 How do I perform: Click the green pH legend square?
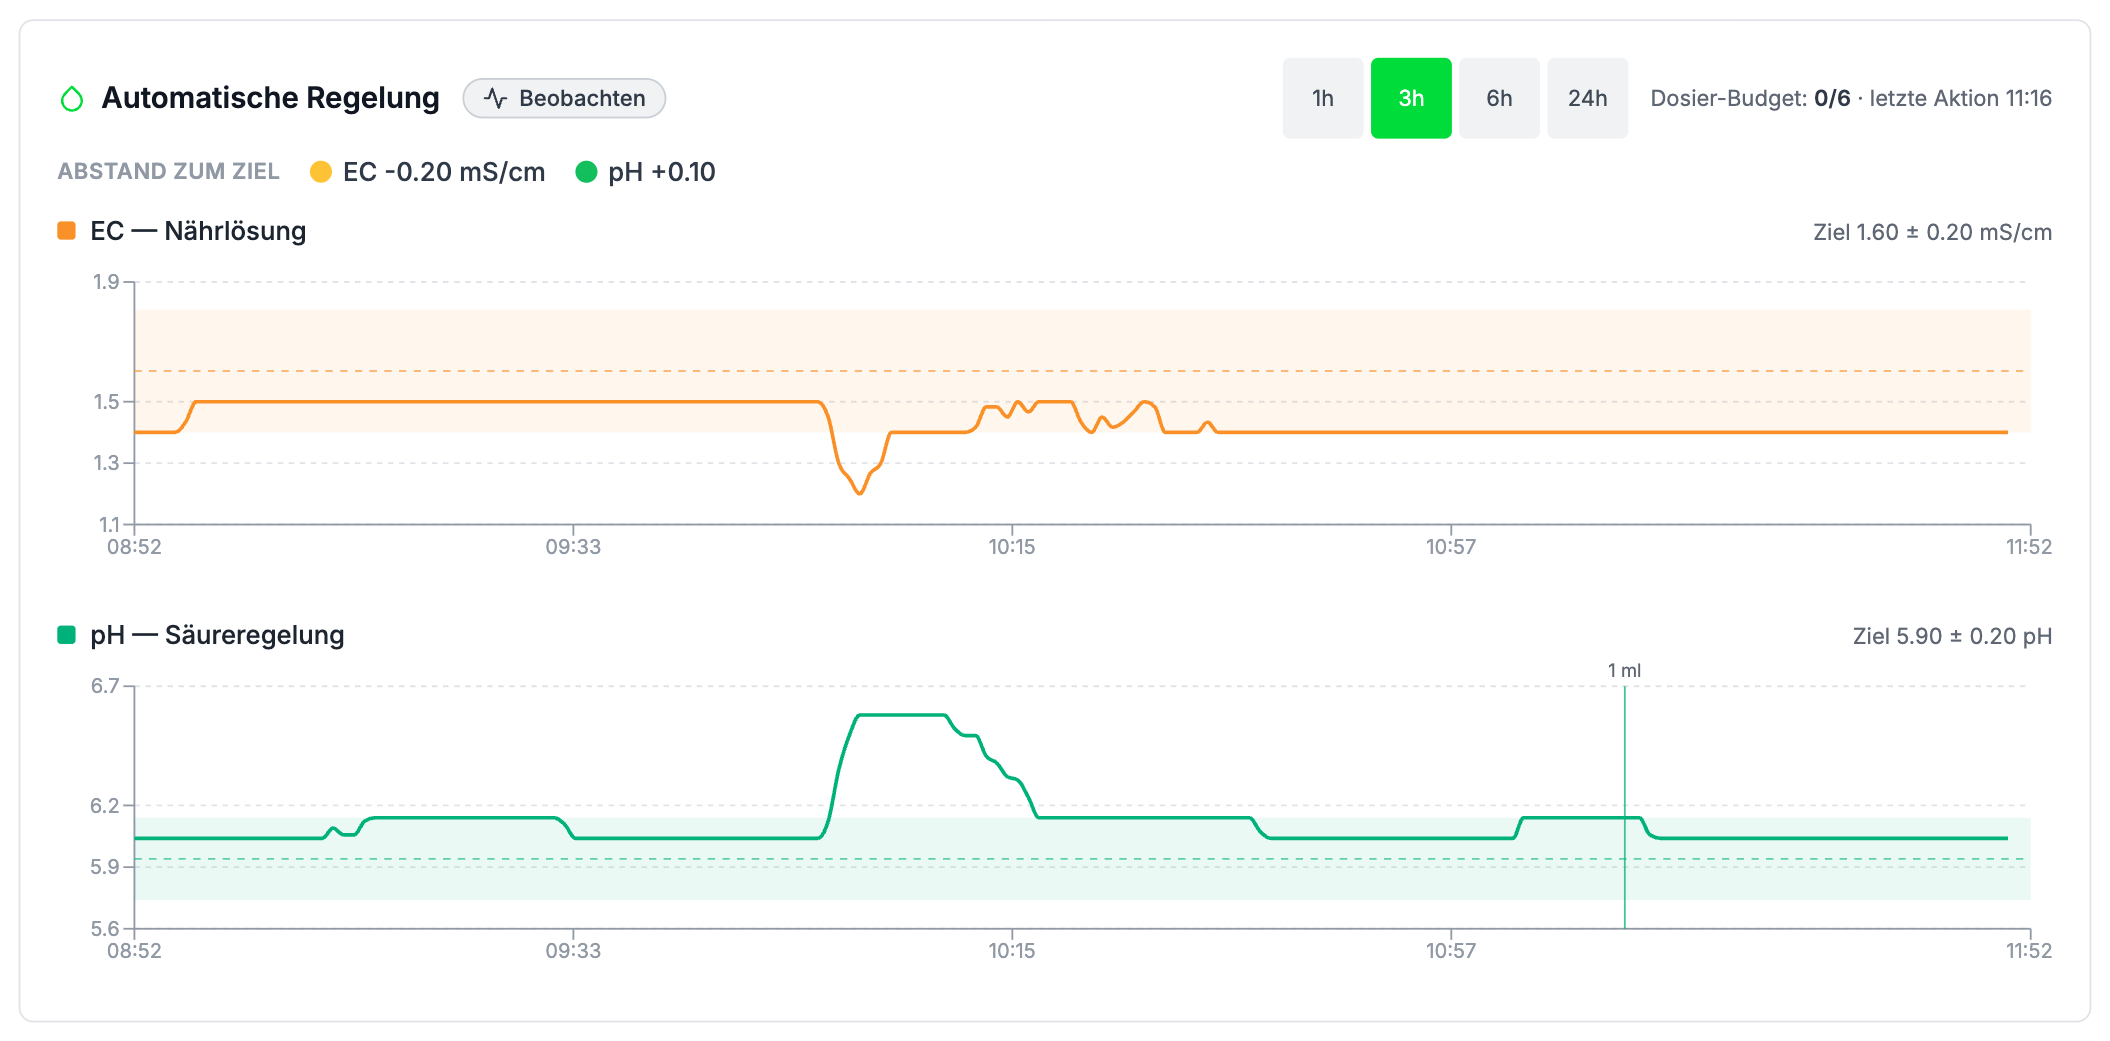tap(67, 635)
